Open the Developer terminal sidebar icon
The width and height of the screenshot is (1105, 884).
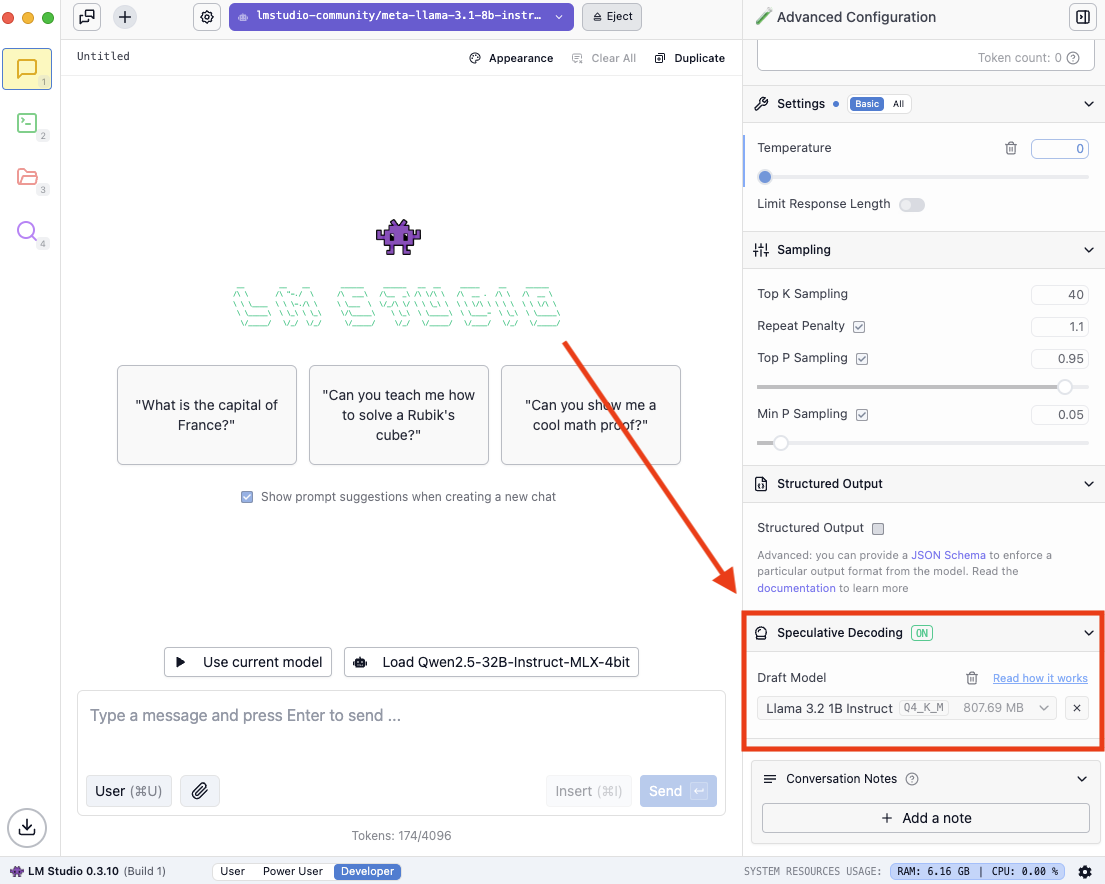(27, 123)
